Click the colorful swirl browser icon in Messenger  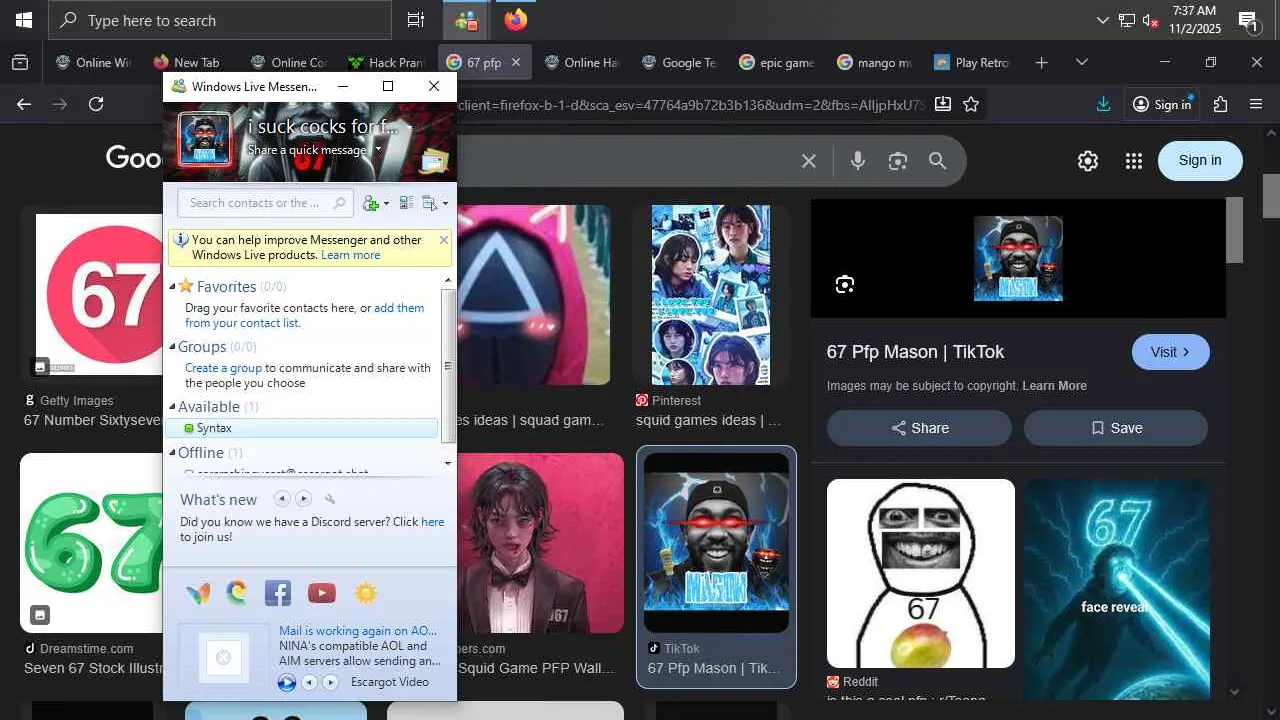coord(237,593)
